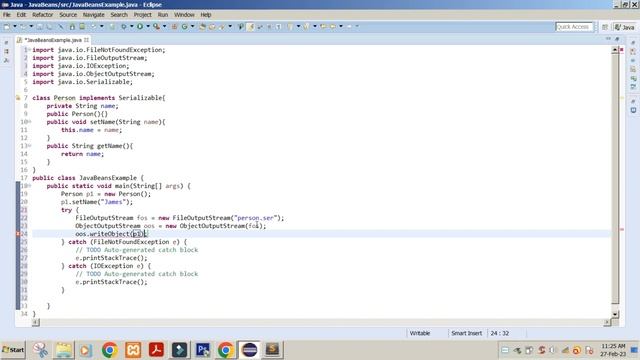Collapse the main method fold at line 18
The width and height of the screenshot is (640, 360).
(29, 186)
